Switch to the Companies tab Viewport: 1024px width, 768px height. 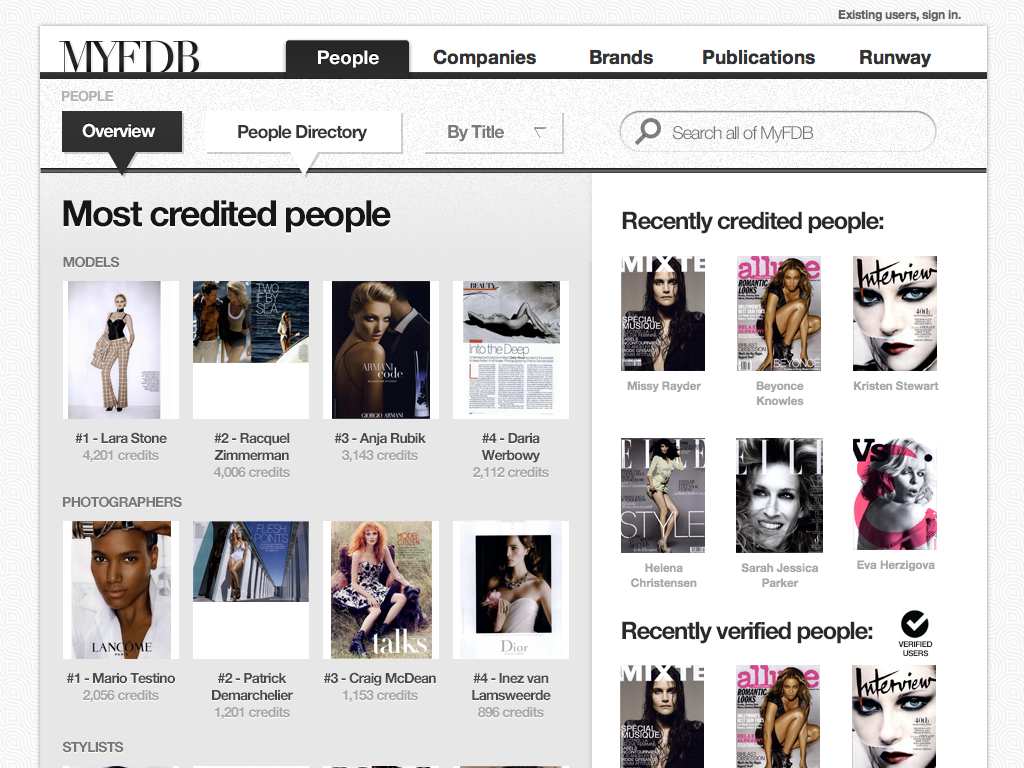(485, 57)
